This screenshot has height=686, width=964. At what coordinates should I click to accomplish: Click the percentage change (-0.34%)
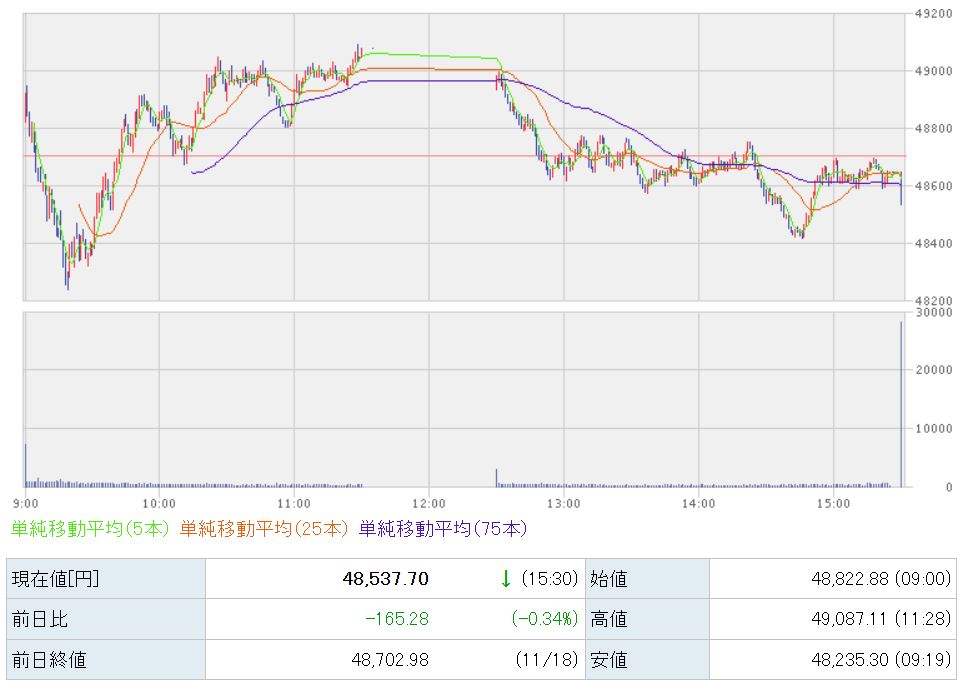(545, 619)
